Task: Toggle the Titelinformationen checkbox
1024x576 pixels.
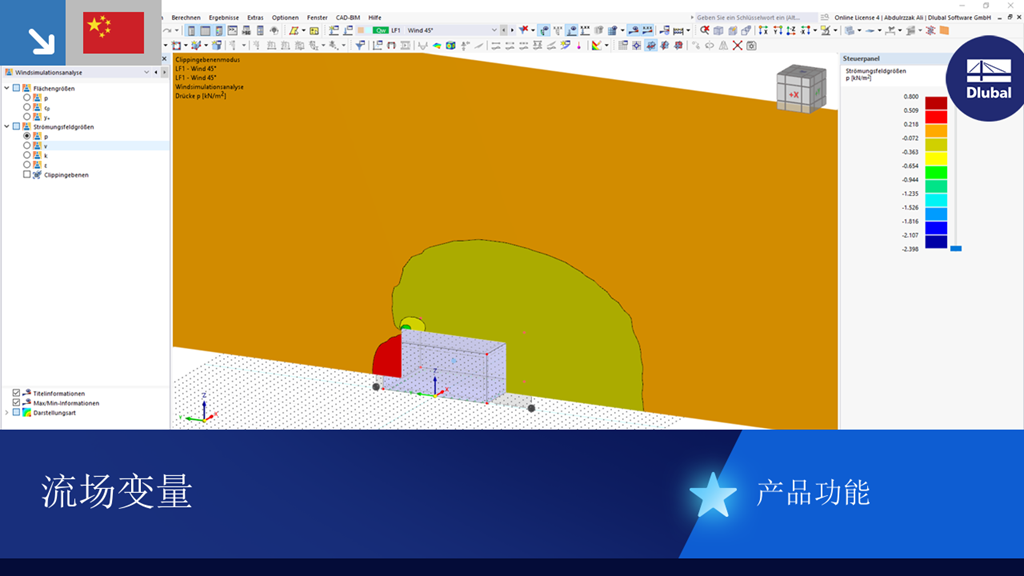Action: pyautogui.click(x=16, y=393)
